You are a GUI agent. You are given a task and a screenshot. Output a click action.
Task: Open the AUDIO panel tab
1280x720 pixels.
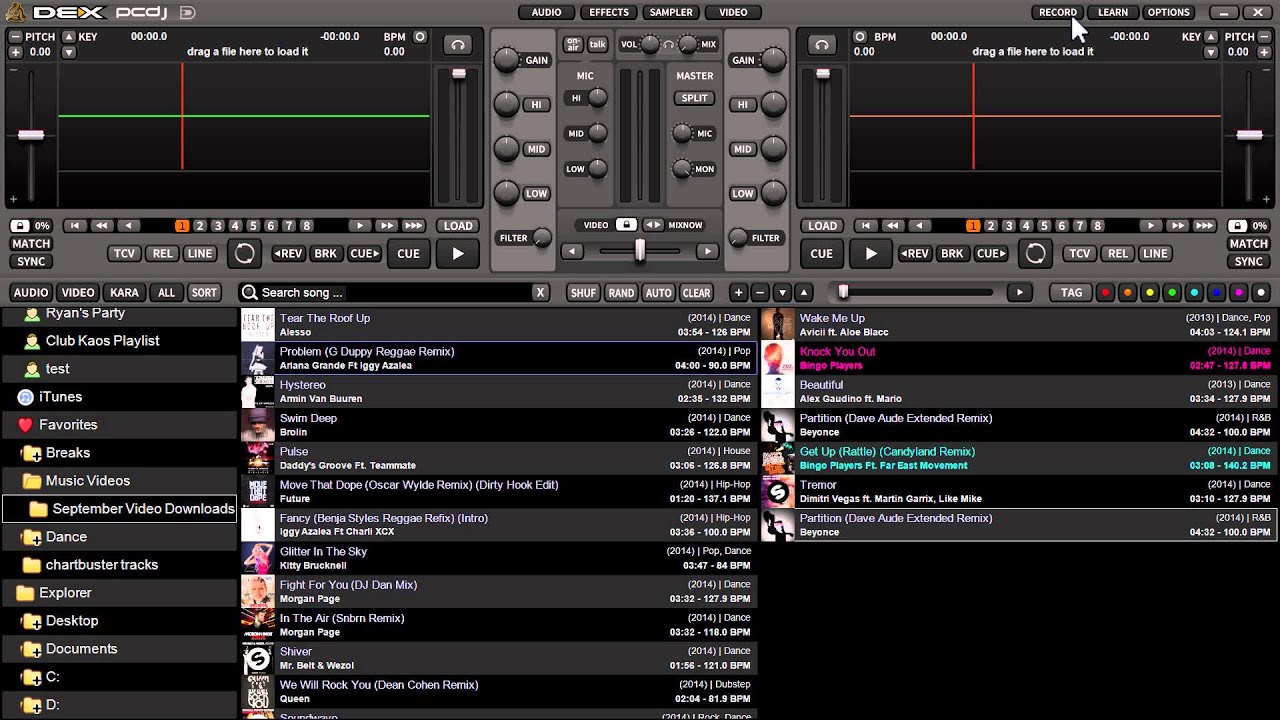(546, 12)
